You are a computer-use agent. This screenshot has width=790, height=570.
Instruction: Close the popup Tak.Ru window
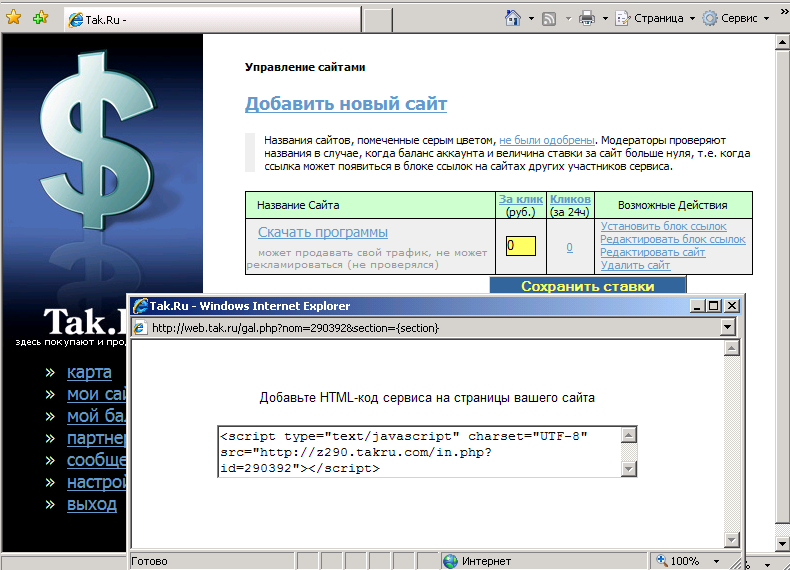click(732, 306)
